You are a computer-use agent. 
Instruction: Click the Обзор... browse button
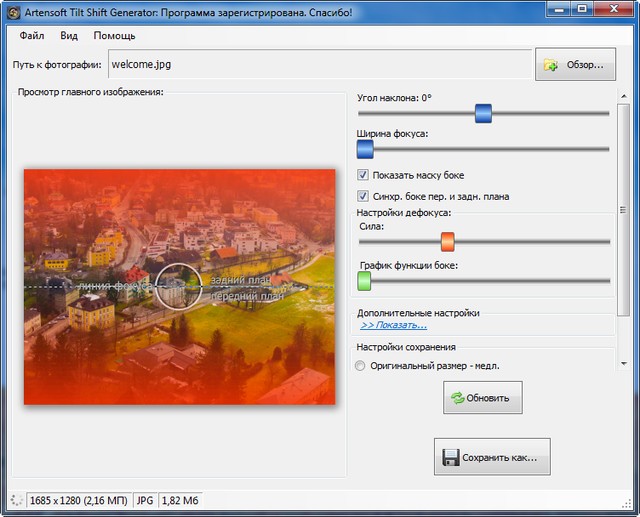point(575,64)
